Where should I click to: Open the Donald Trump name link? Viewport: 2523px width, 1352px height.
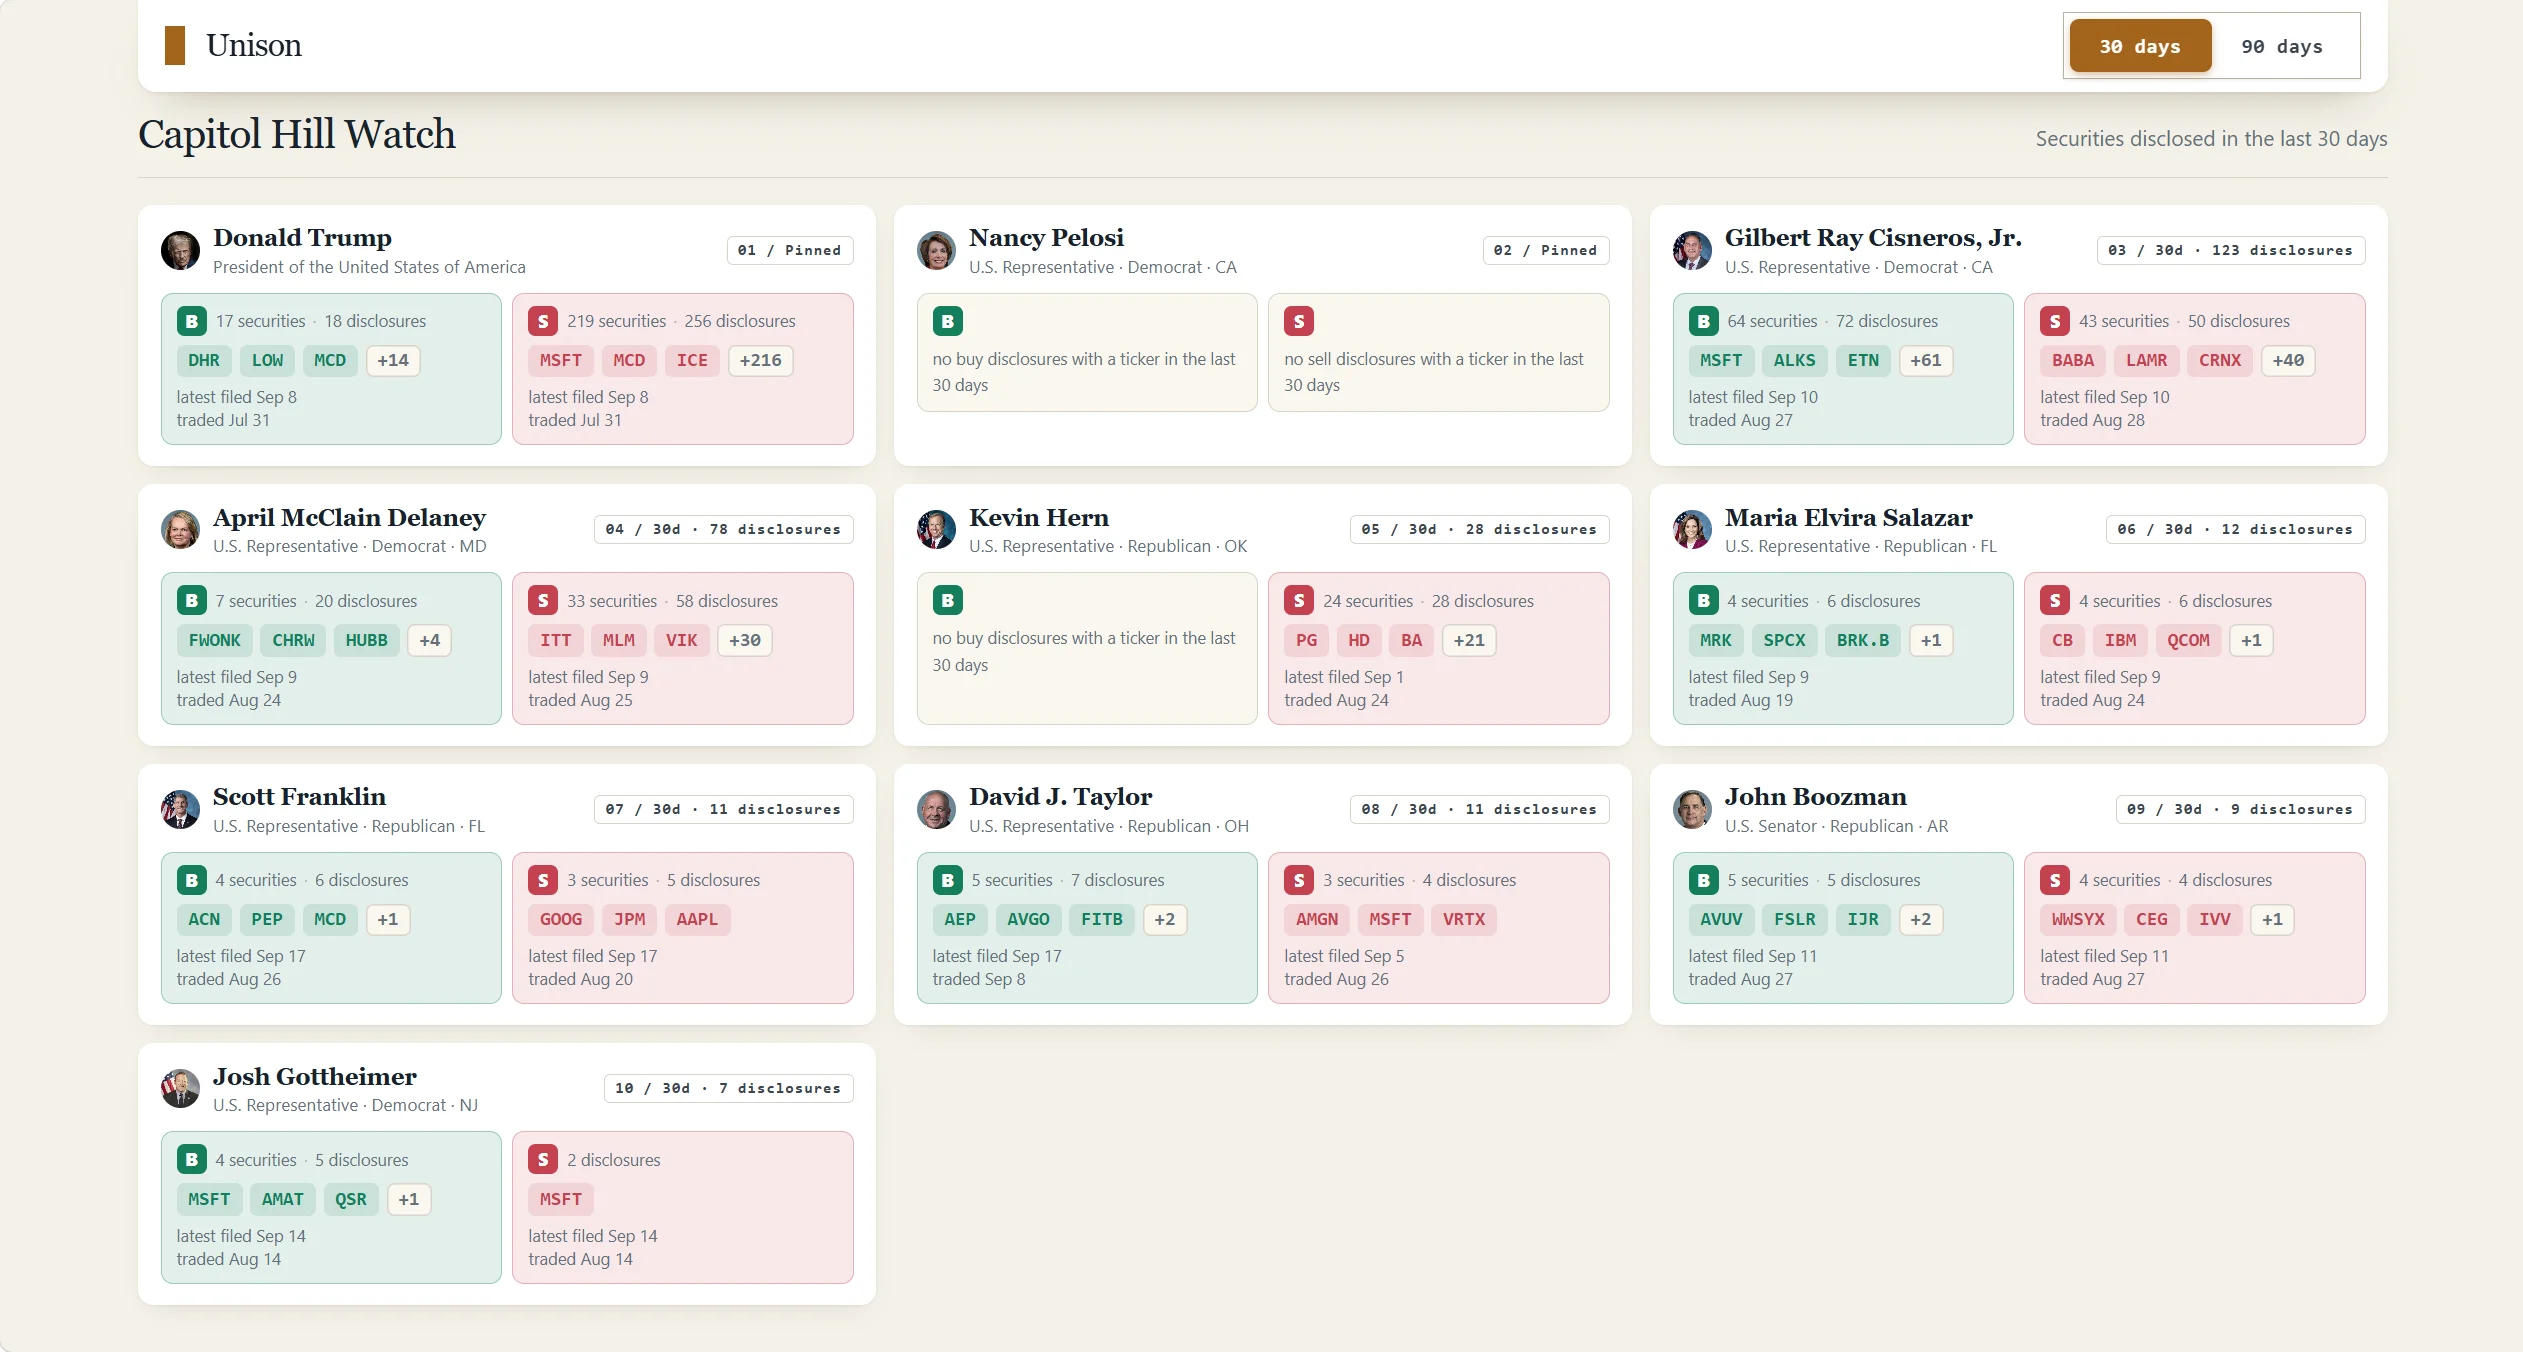pyautogui.click(x=302, y=238)
